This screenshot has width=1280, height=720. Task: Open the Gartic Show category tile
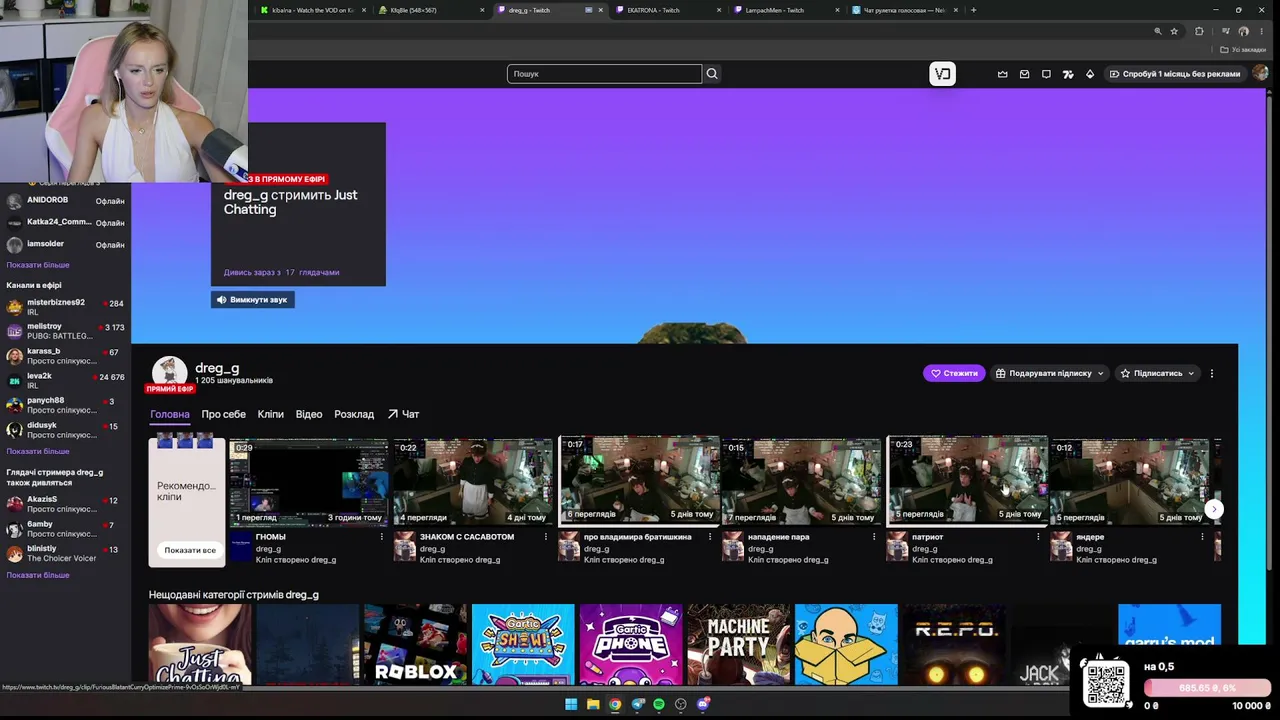(523, 644)
